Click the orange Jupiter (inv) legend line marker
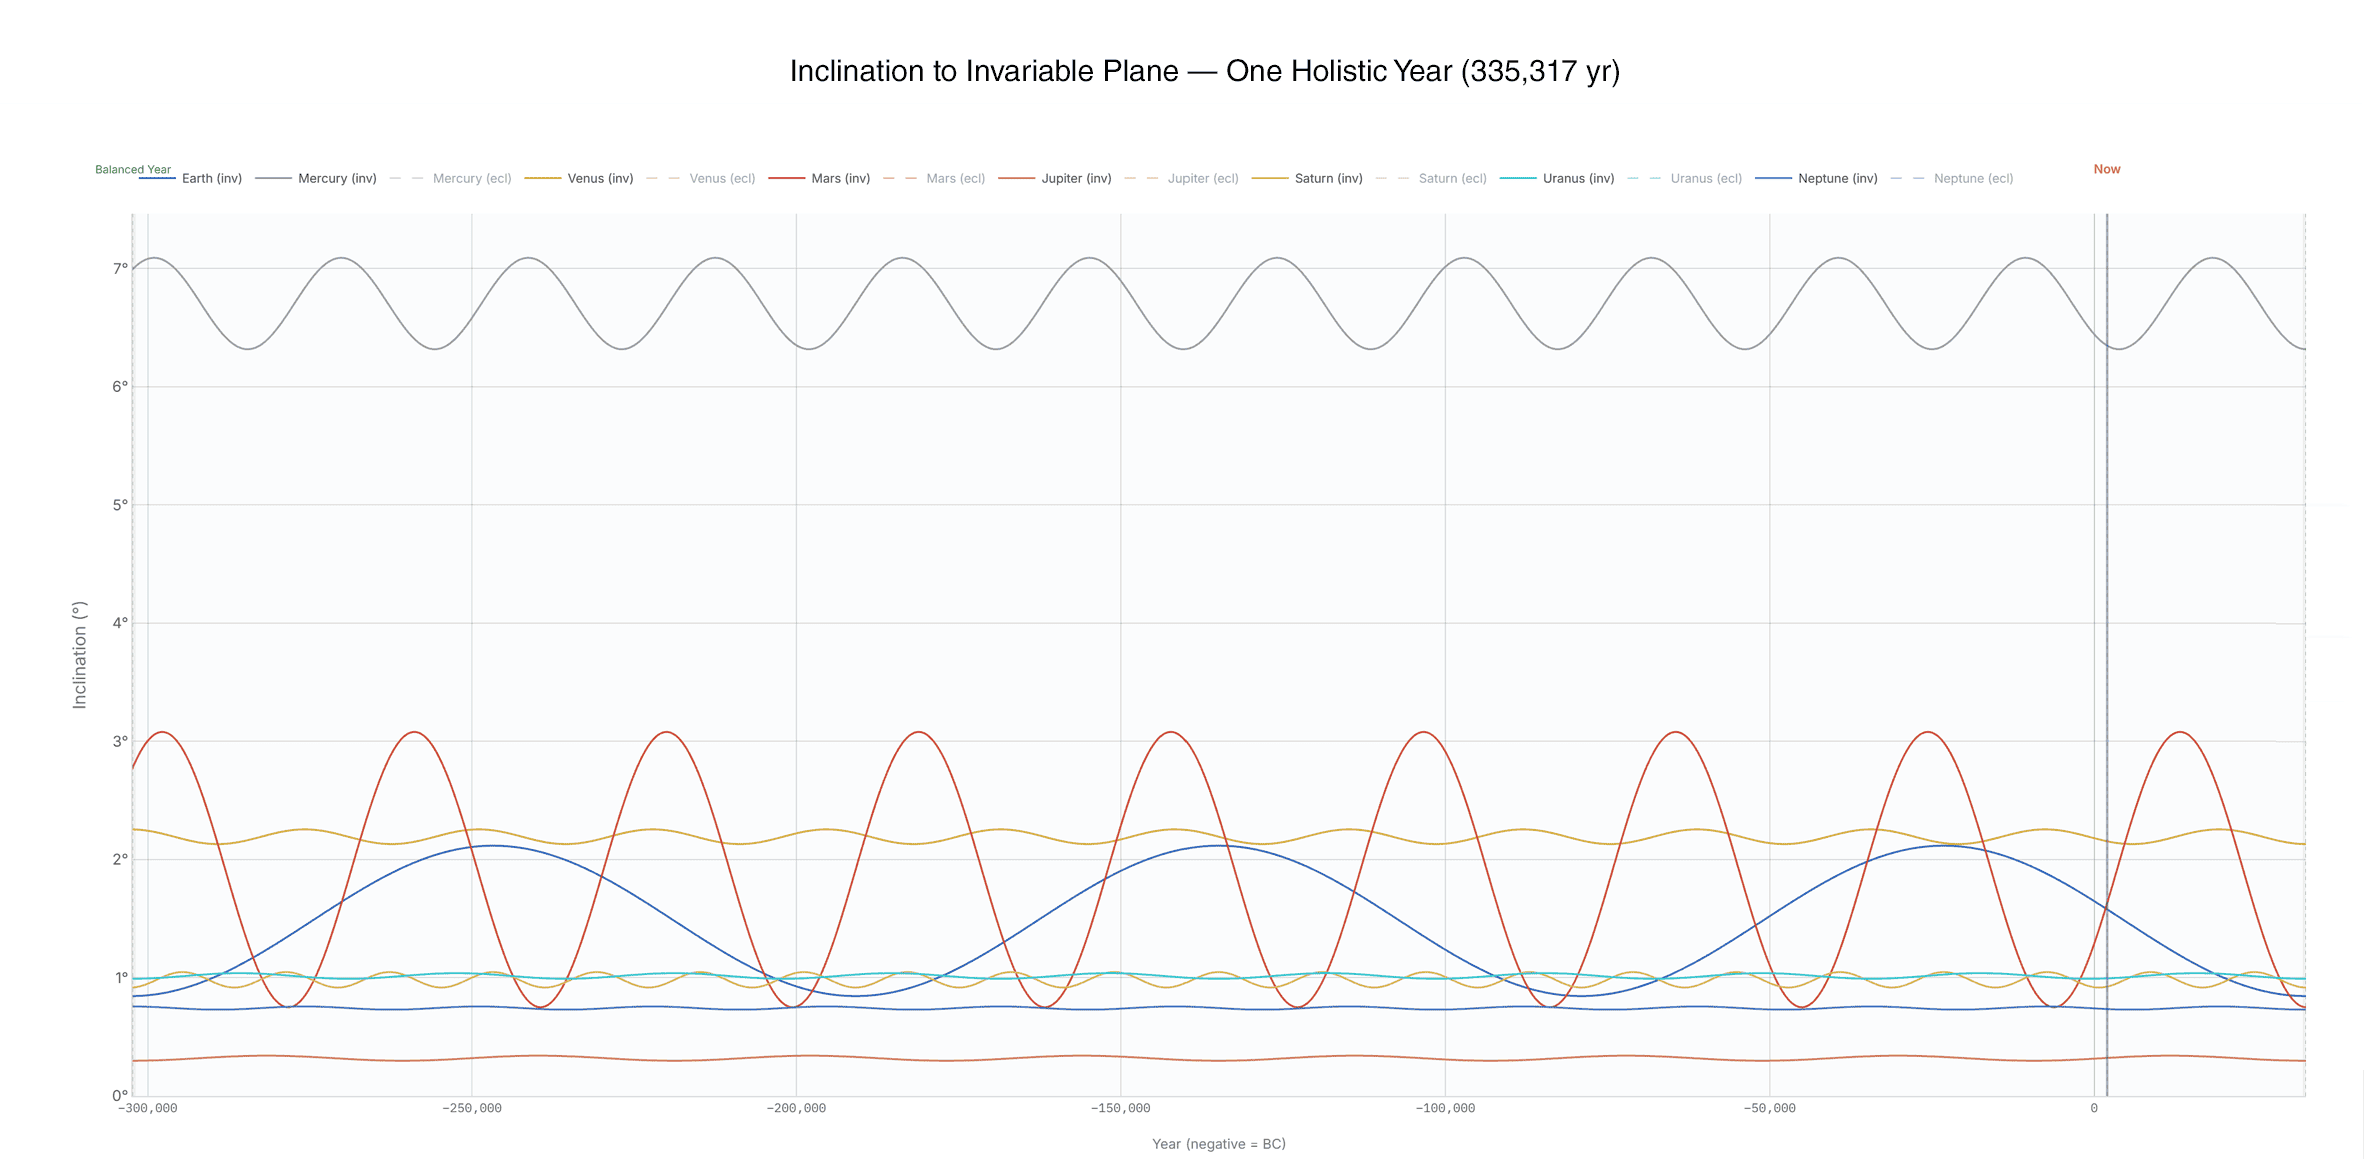Viewport: 2364px width, 1164px height. click(x=1018, y=178)
